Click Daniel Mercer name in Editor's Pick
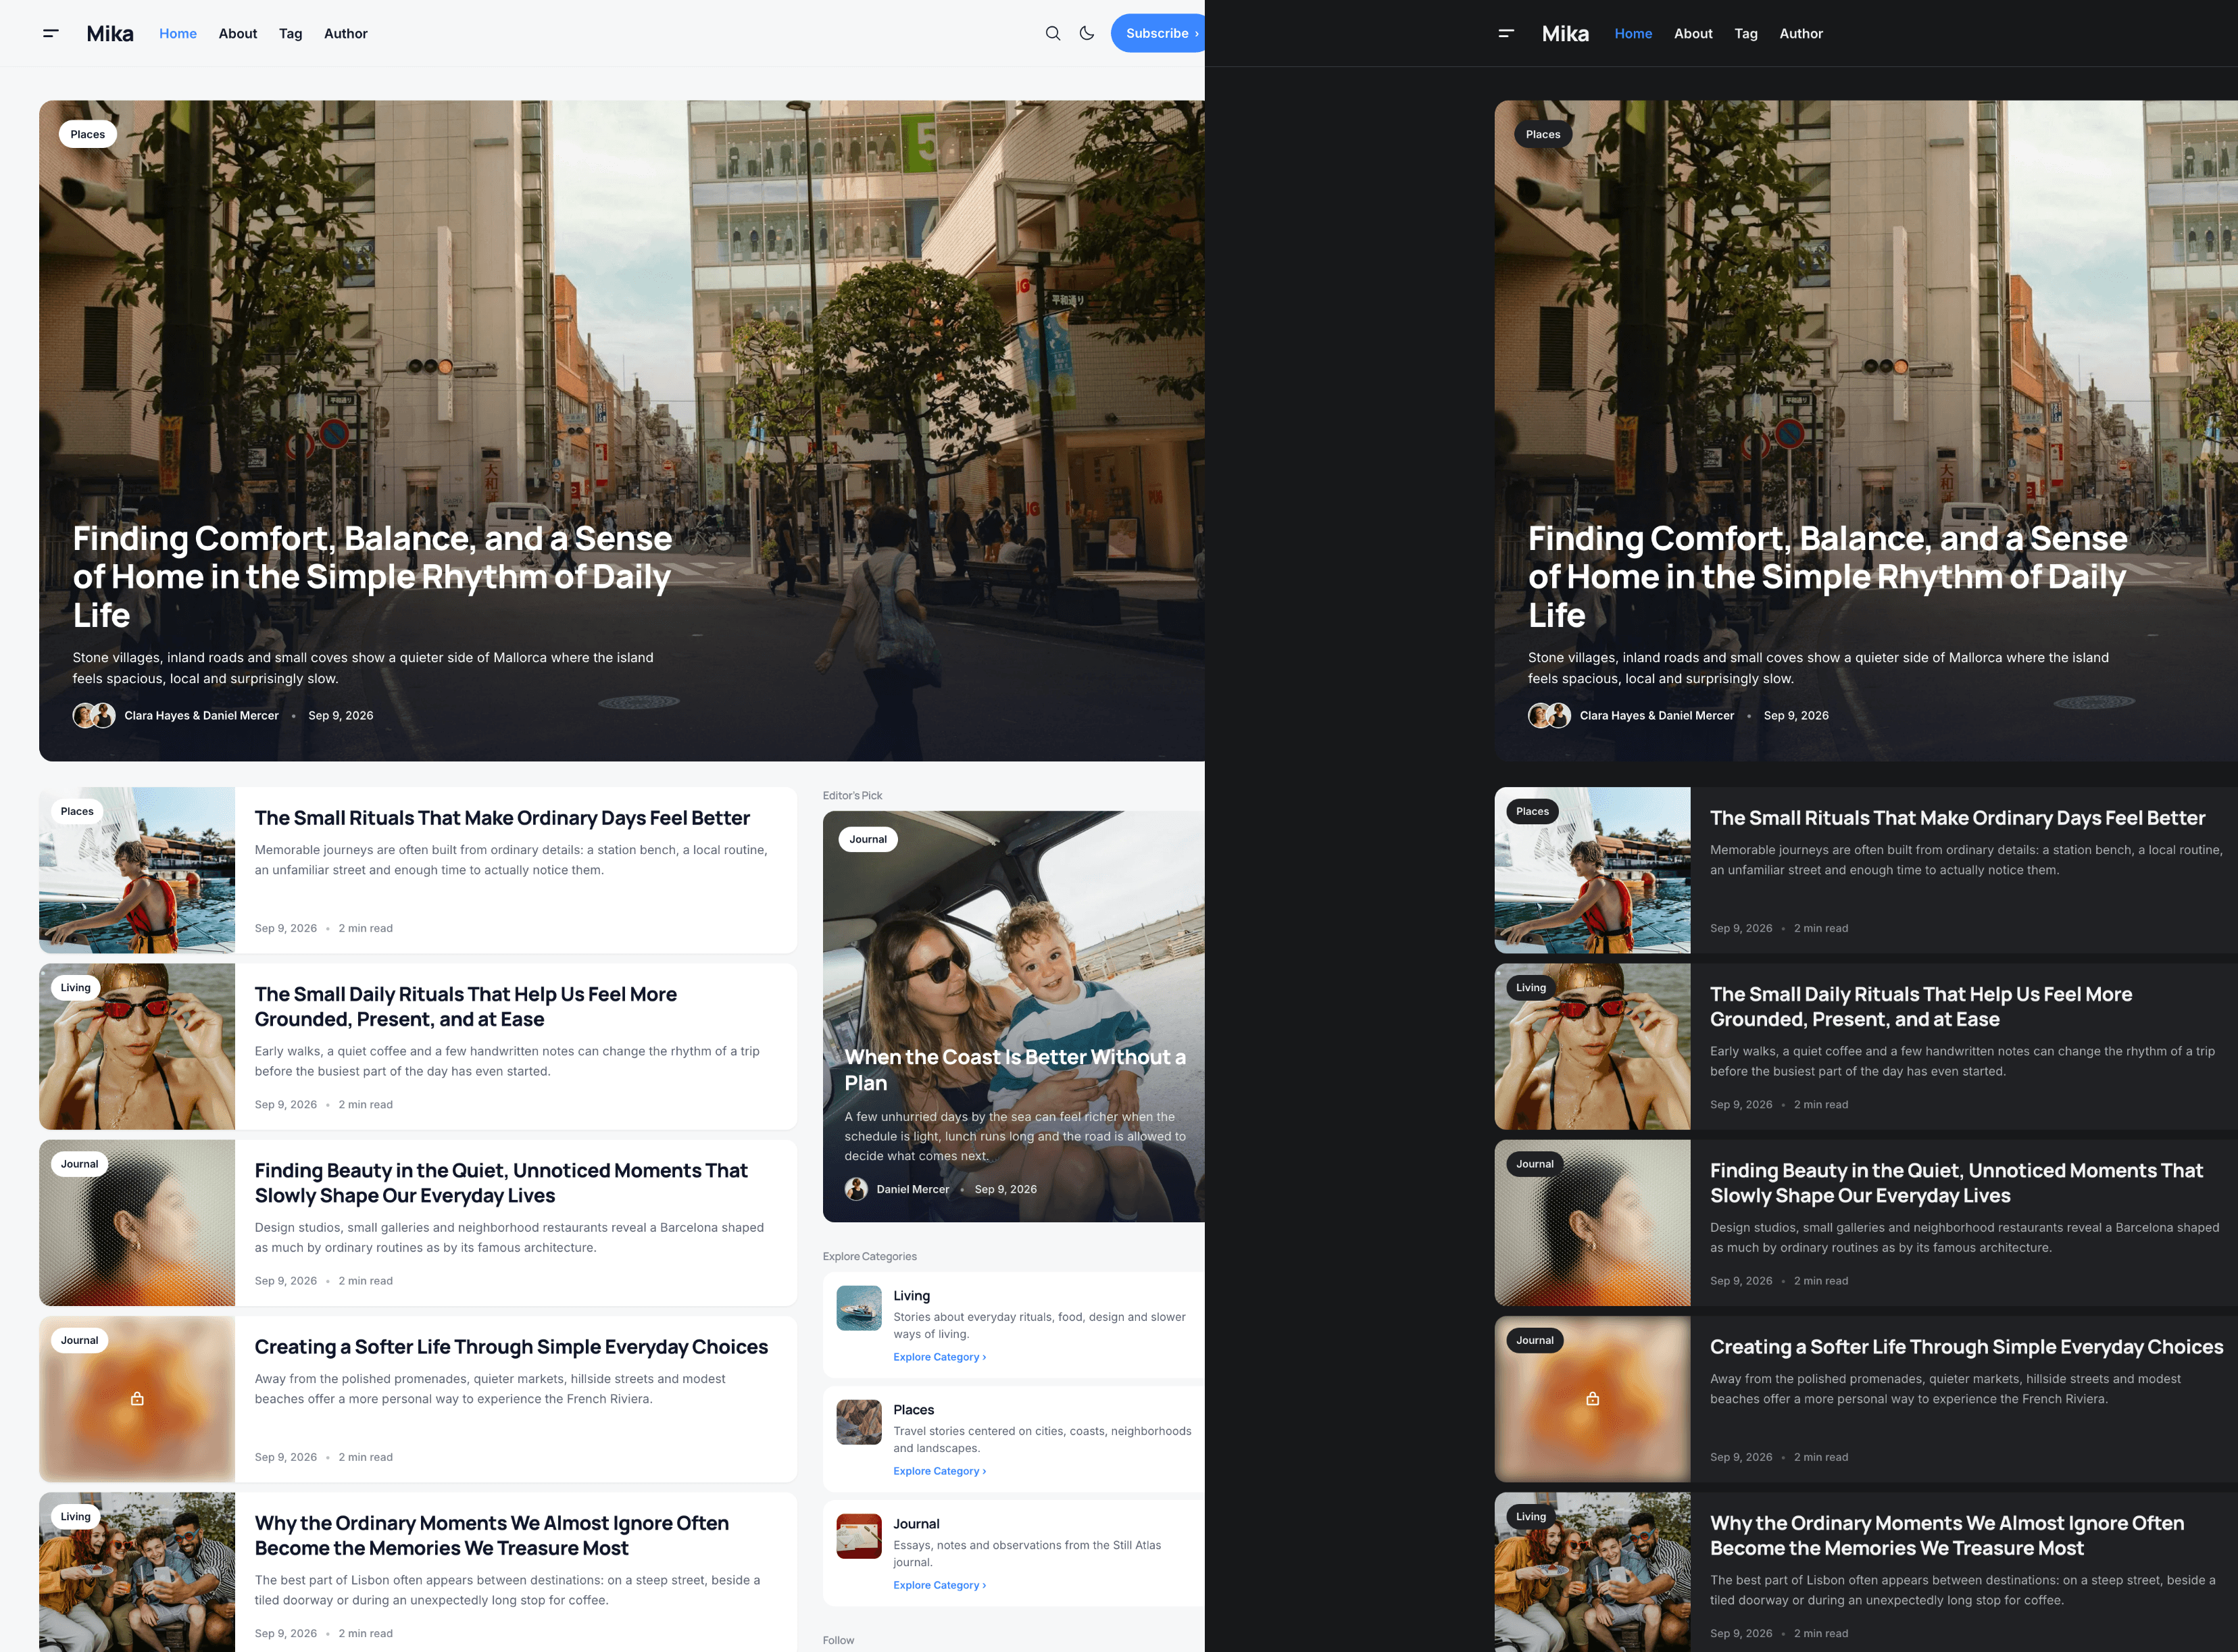 (912, 1189)
